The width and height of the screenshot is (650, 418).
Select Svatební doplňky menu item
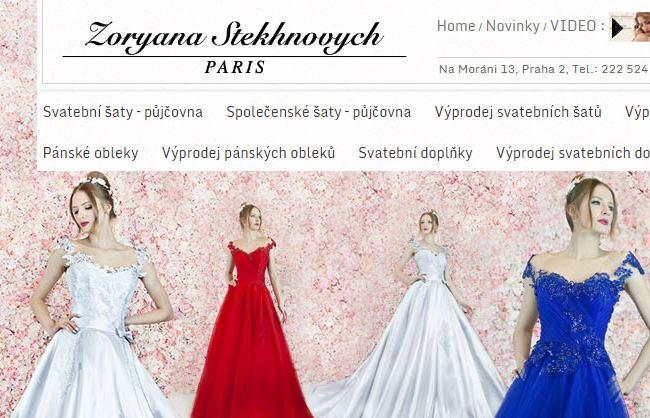click(415, 153)
